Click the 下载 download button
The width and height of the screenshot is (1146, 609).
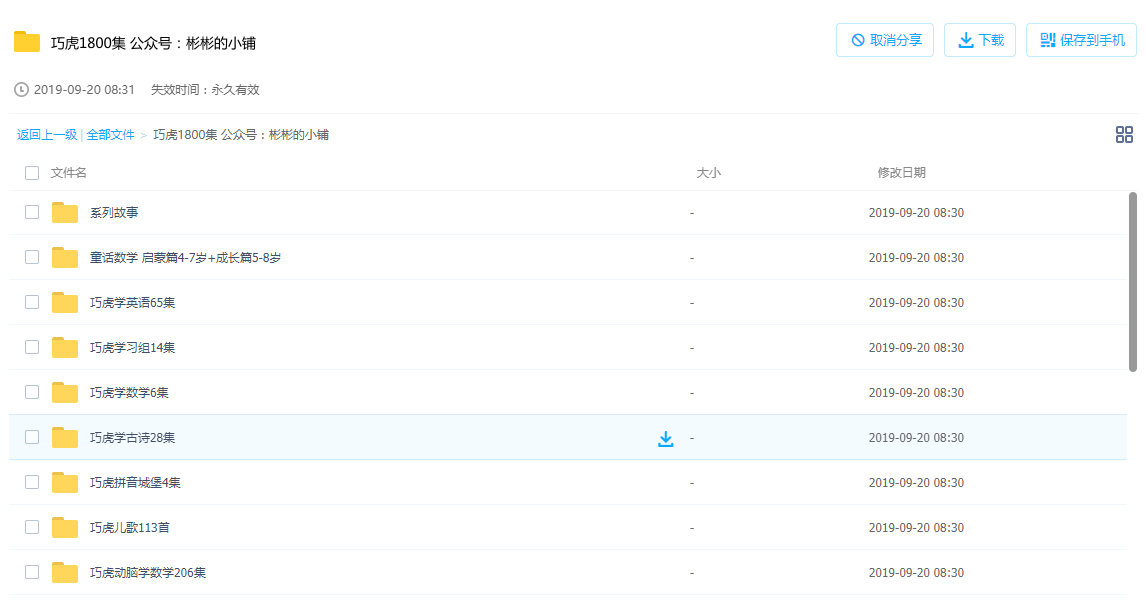click(979, 40)
